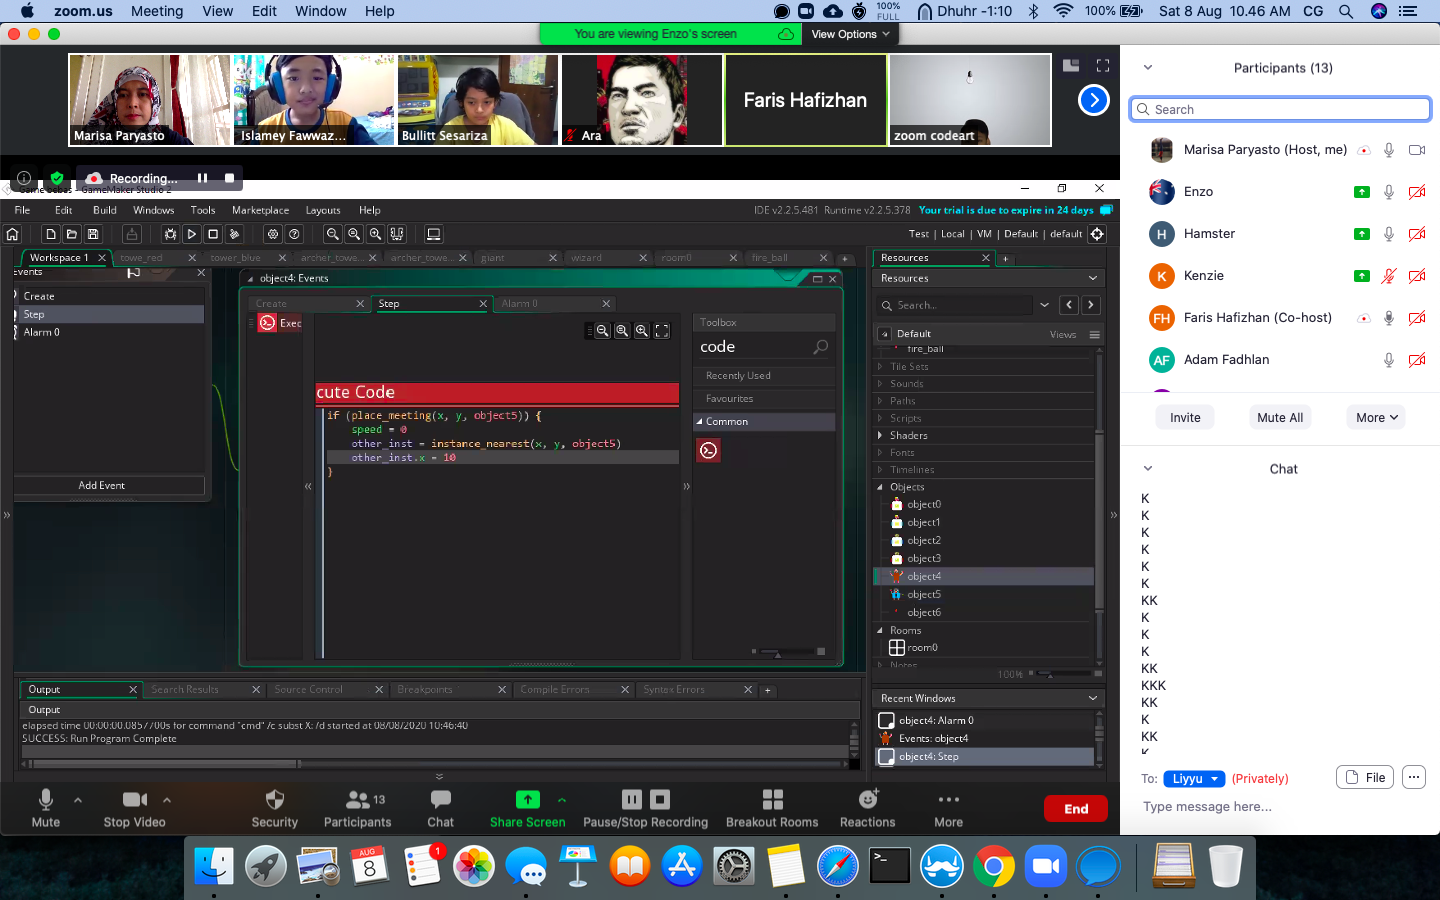Toggle Adam Fadhlan's microphone icon
The image size is (1440, 900).
point(1389,360)
